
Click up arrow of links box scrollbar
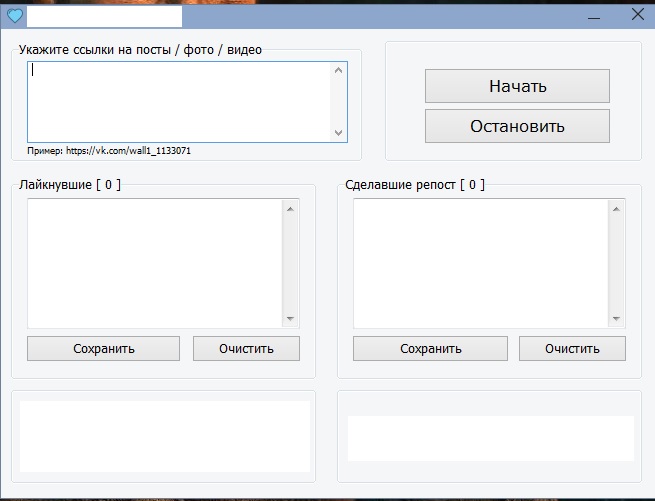click(338, 70)
